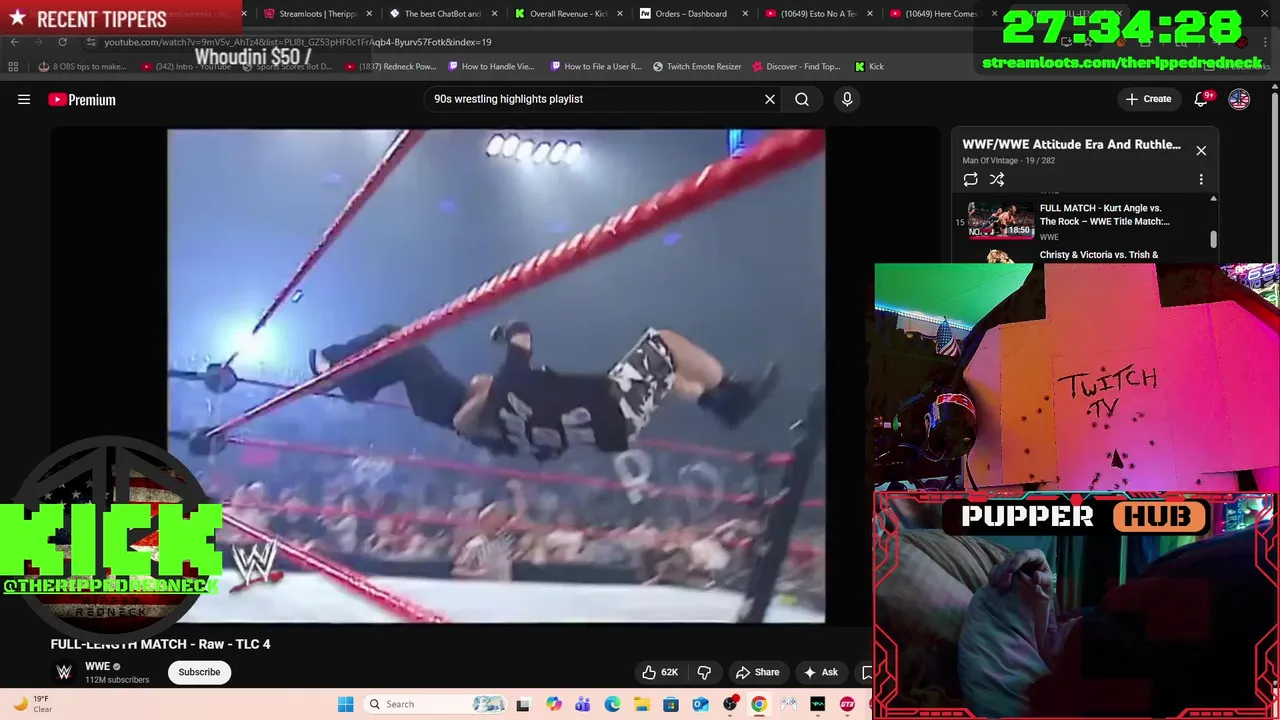Open the account avatar menu

(1239, 99)
